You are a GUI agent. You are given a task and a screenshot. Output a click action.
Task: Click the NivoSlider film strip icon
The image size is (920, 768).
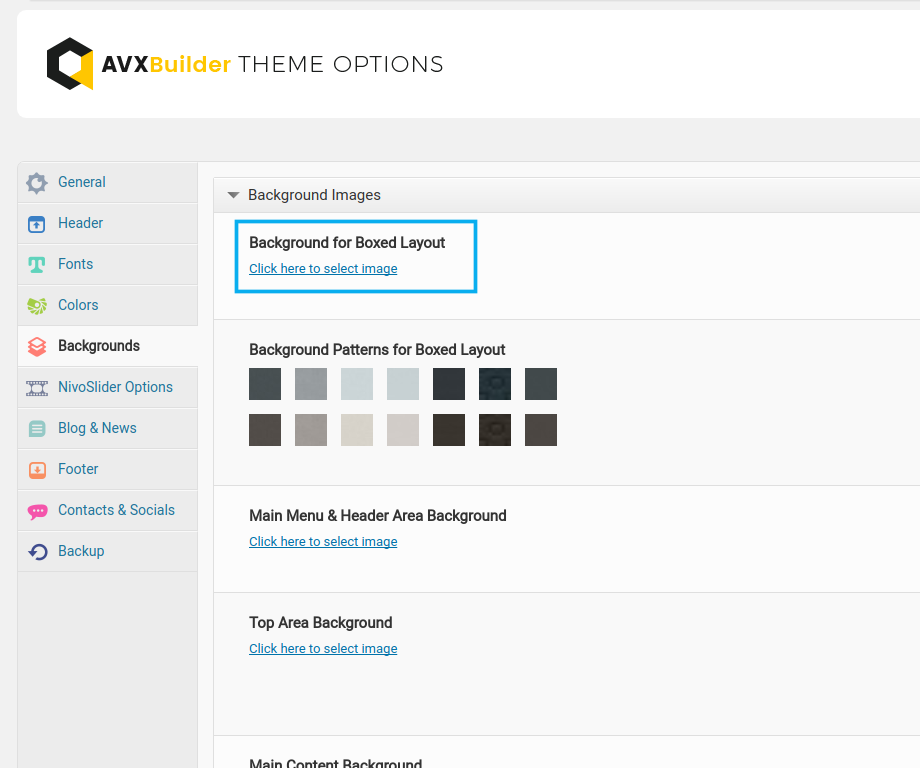[37, 388]
